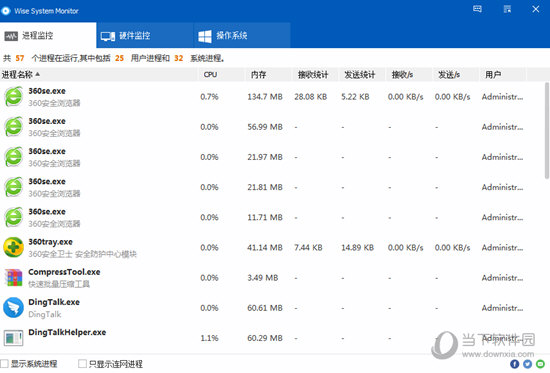Sort by the 用户 column header
550x373 pixels.
pyautogui.click(x=493, y=74)
